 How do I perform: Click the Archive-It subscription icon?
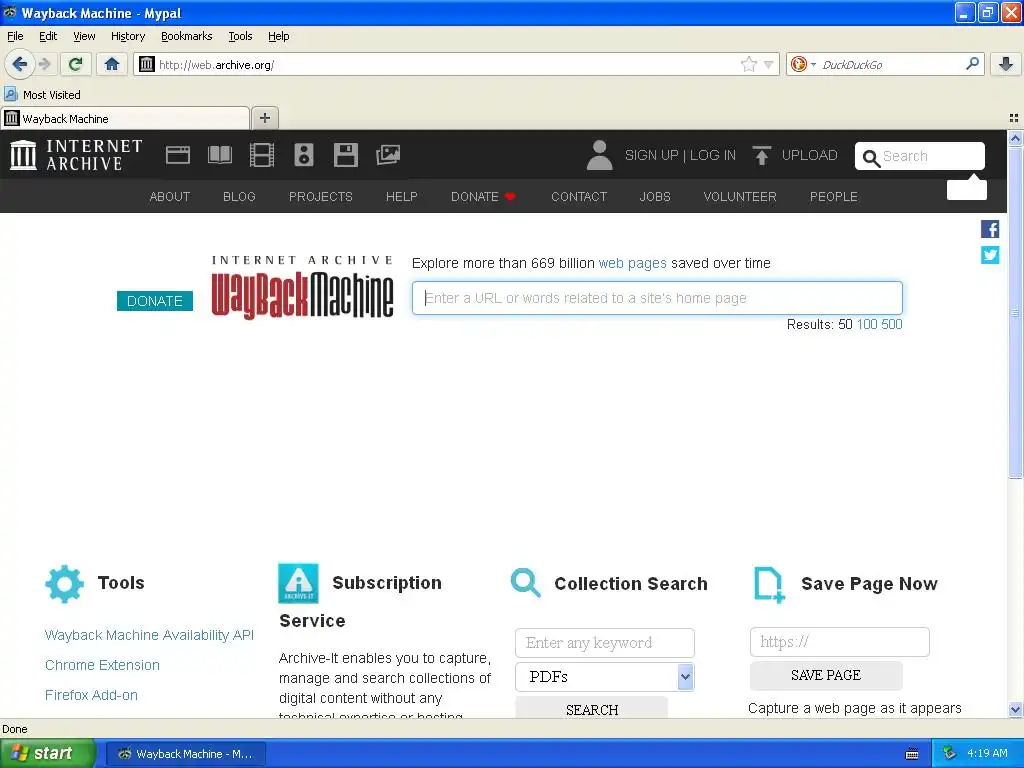pyautogui.click(x=298, y=583)
